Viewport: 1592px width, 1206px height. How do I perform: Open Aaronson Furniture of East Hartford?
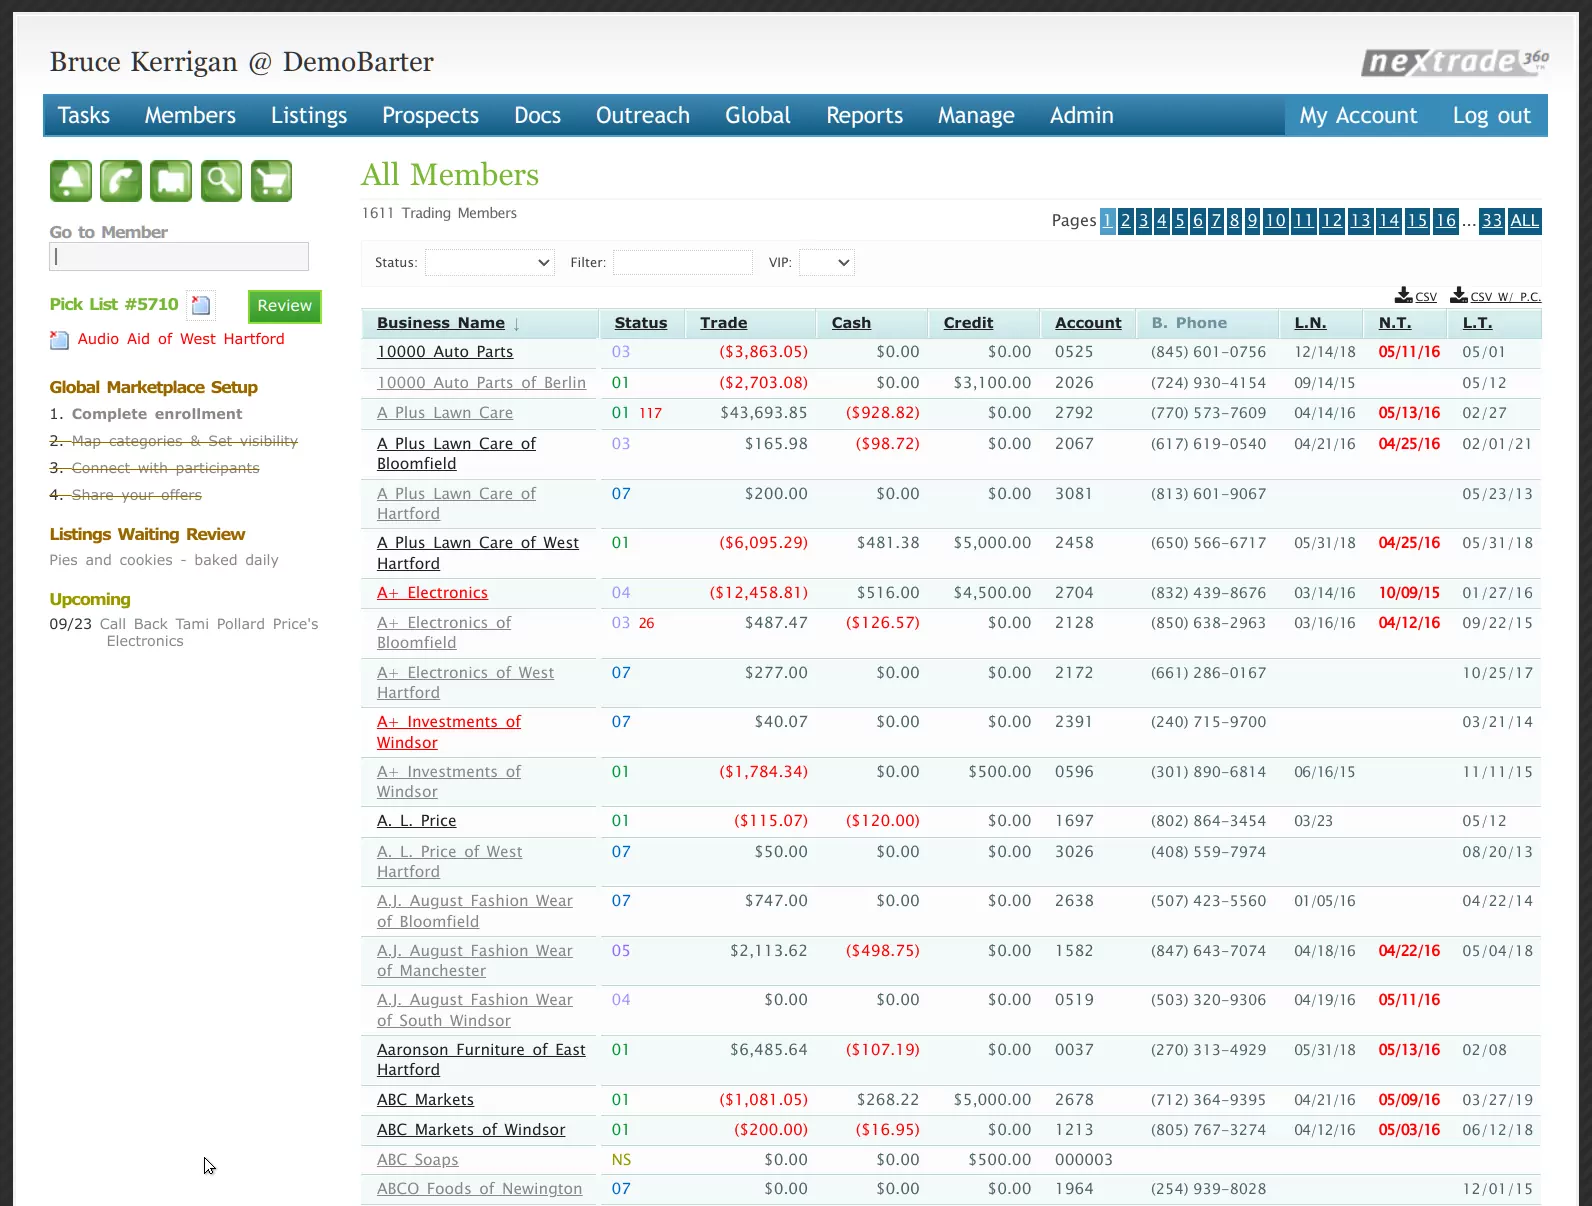pyautogui.click(x=481, y=1060)
